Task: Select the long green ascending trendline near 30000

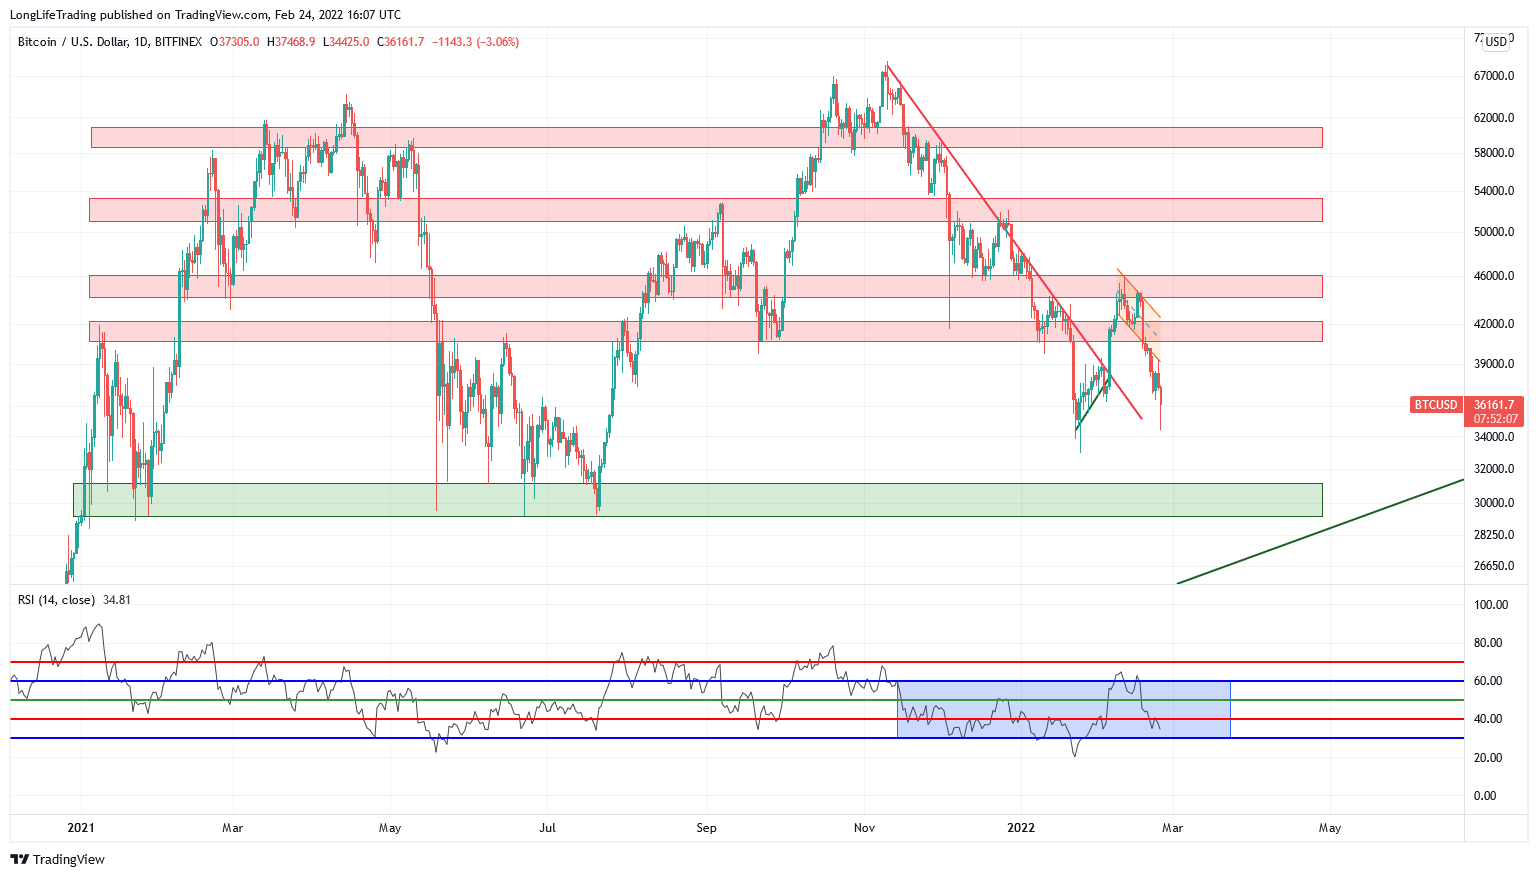Action: point(1320,531)
